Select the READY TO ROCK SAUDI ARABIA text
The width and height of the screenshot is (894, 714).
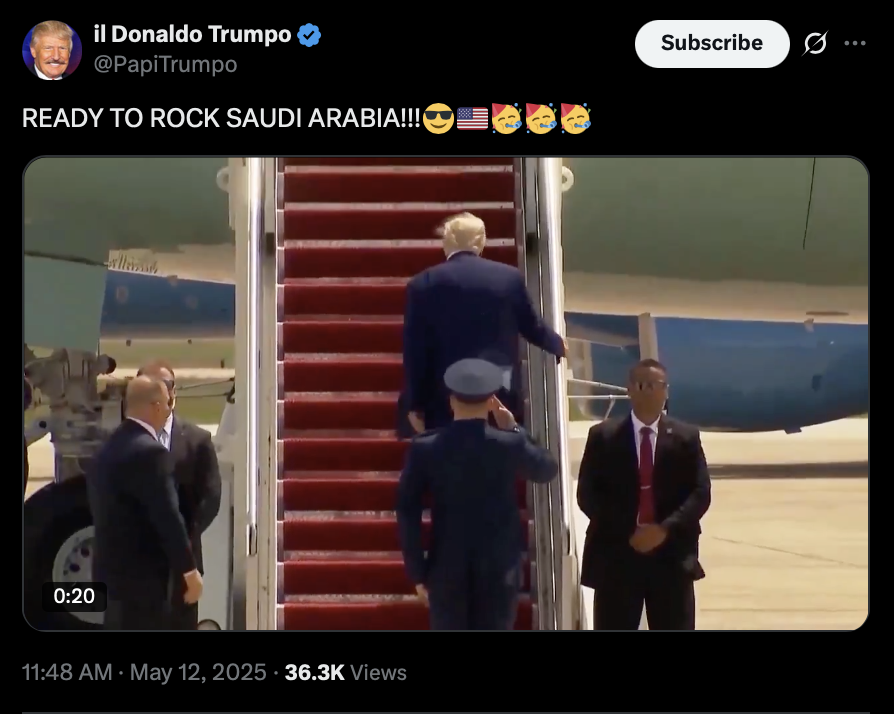pos(221,119)
